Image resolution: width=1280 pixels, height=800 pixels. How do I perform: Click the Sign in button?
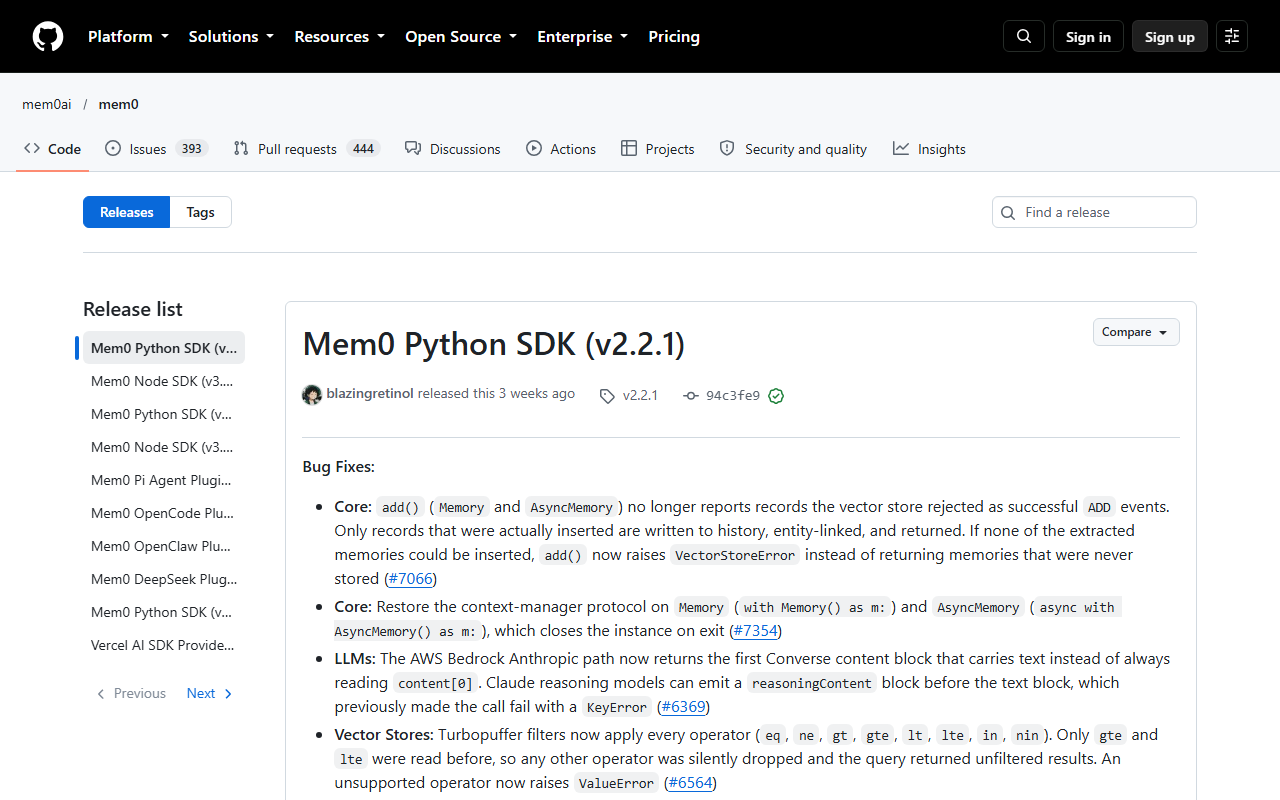pyautogui.click(x=1088, y=36)
